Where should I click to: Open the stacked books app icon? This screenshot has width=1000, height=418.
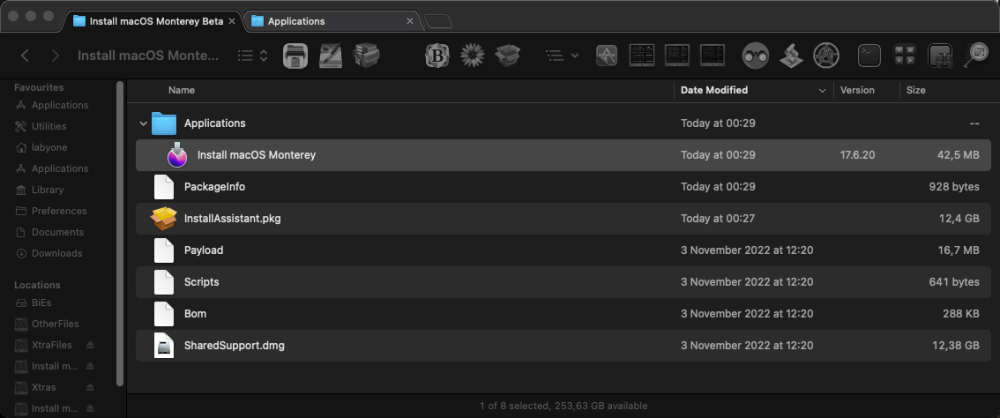366,56
